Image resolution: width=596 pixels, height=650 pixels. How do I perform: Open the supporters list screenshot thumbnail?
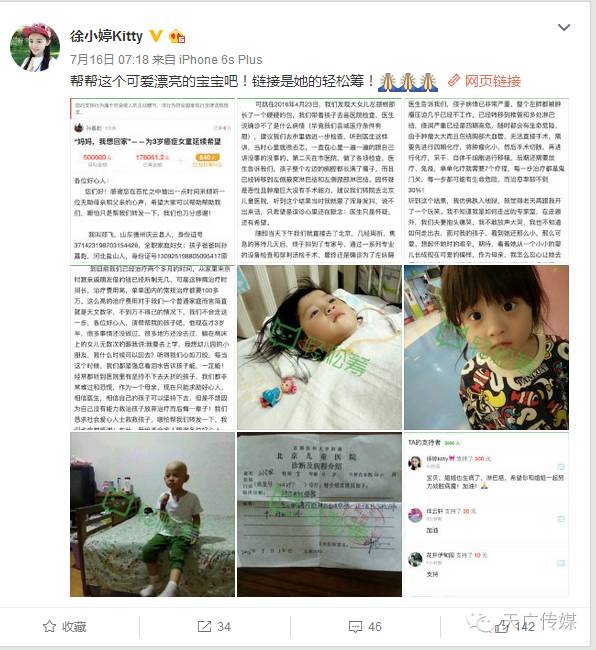tap(486, 514)
